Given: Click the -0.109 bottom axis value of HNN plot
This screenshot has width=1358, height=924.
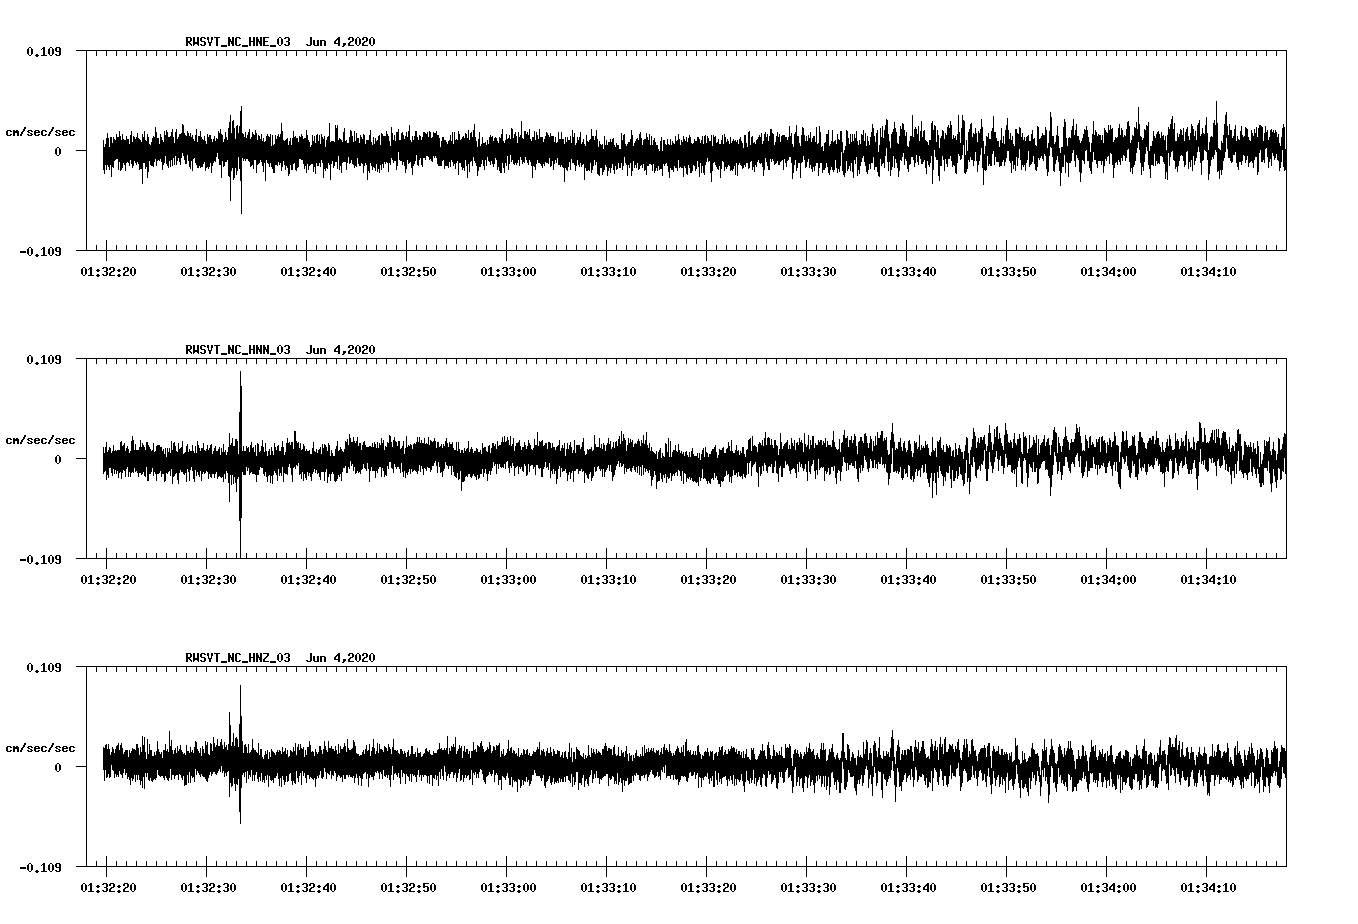Looking at the screenshot, I should click(x=40, y=559).
